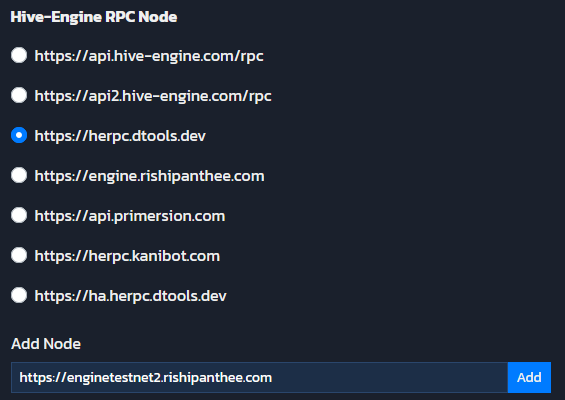Click the https://engine.rishipanthee.com label text
This screenshot has height=400, width=565.
pos(149,176)
